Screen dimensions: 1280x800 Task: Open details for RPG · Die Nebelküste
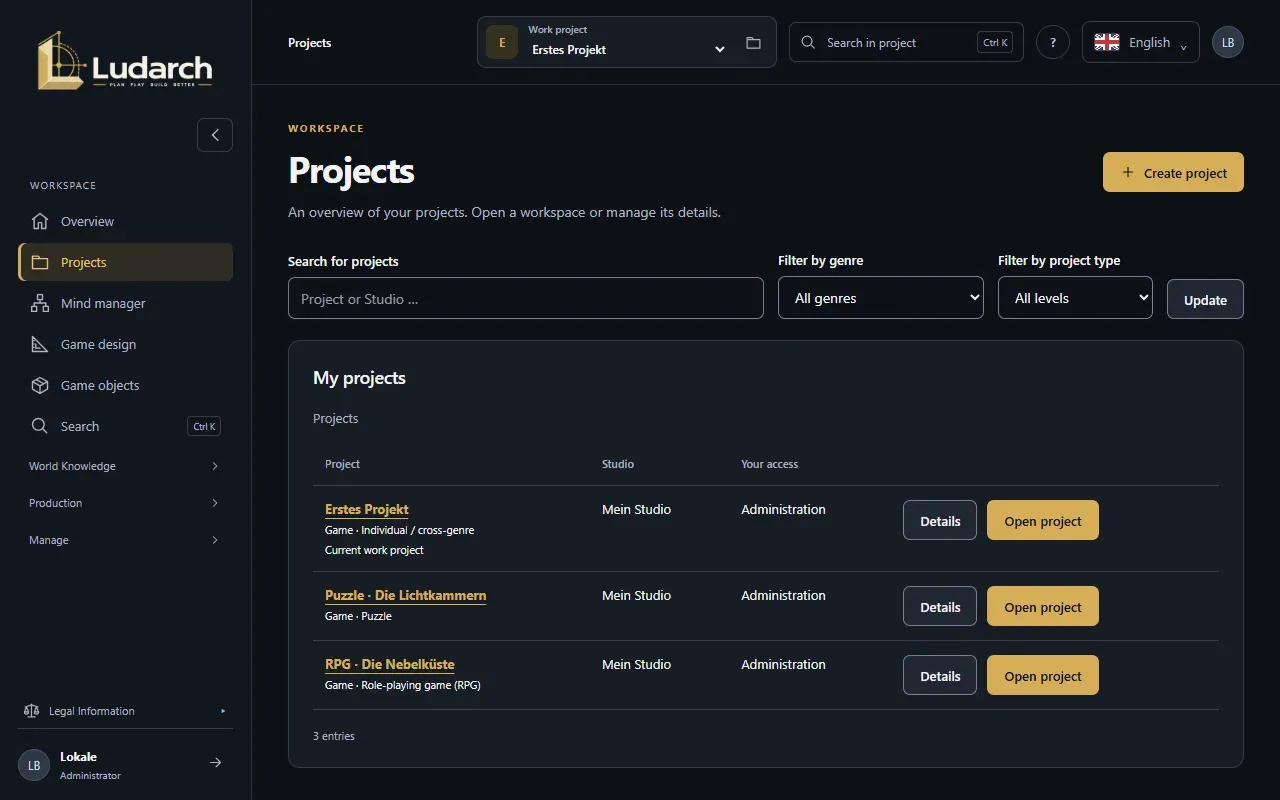tap(940, 675)
